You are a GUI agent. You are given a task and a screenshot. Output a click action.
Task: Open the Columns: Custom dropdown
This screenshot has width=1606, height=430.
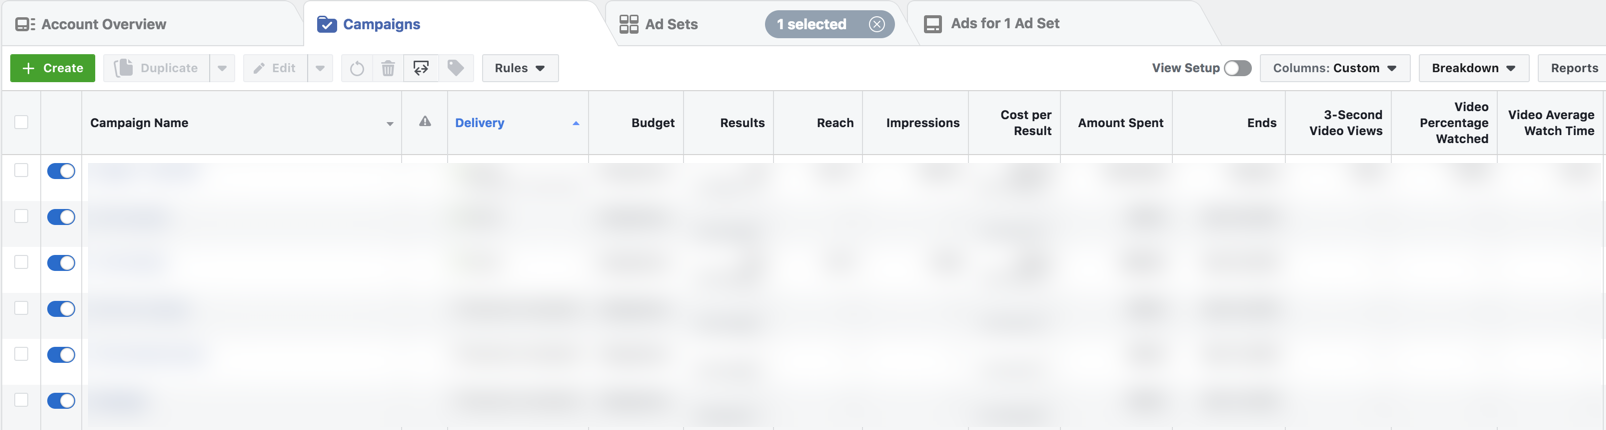coord(1335,68)
